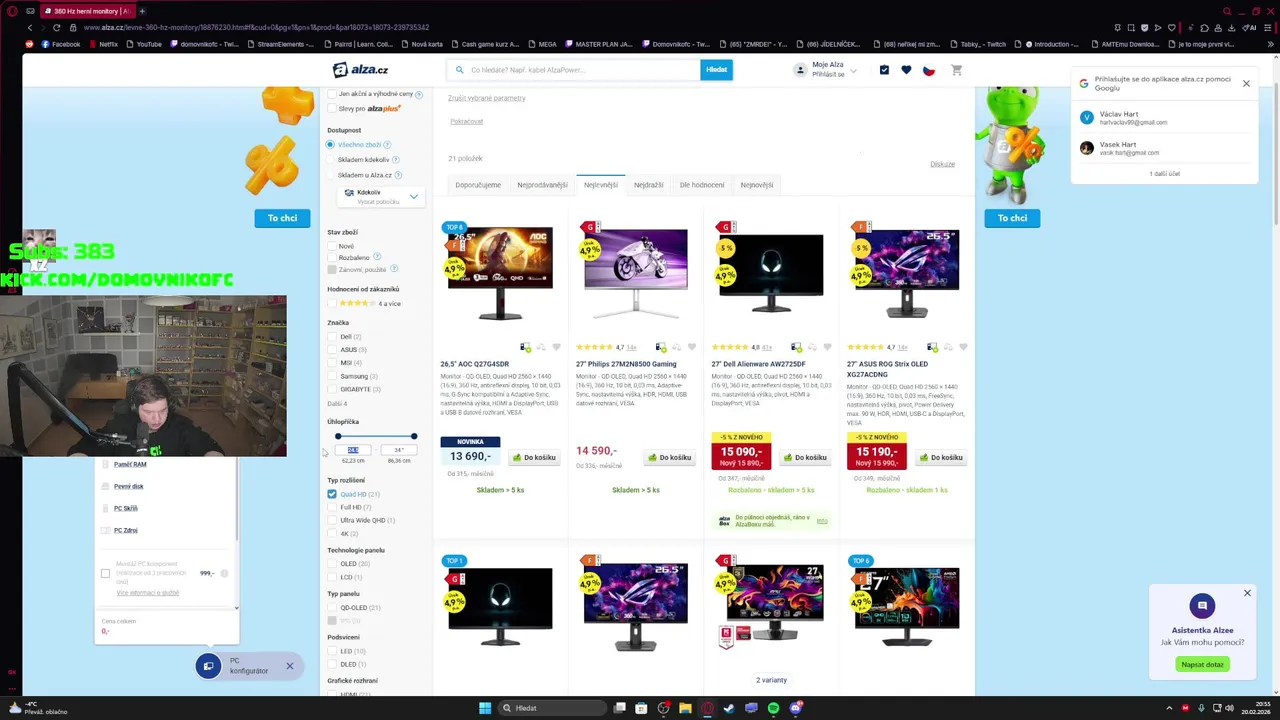The height and width of the screenshot is (720, 1280).
Task: Click the browser reload button
Action: point(58,28)
